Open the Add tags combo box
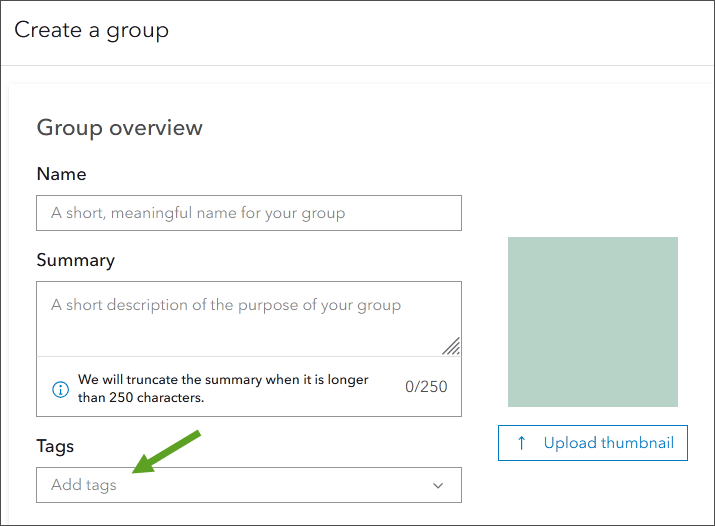 point(248,485)
